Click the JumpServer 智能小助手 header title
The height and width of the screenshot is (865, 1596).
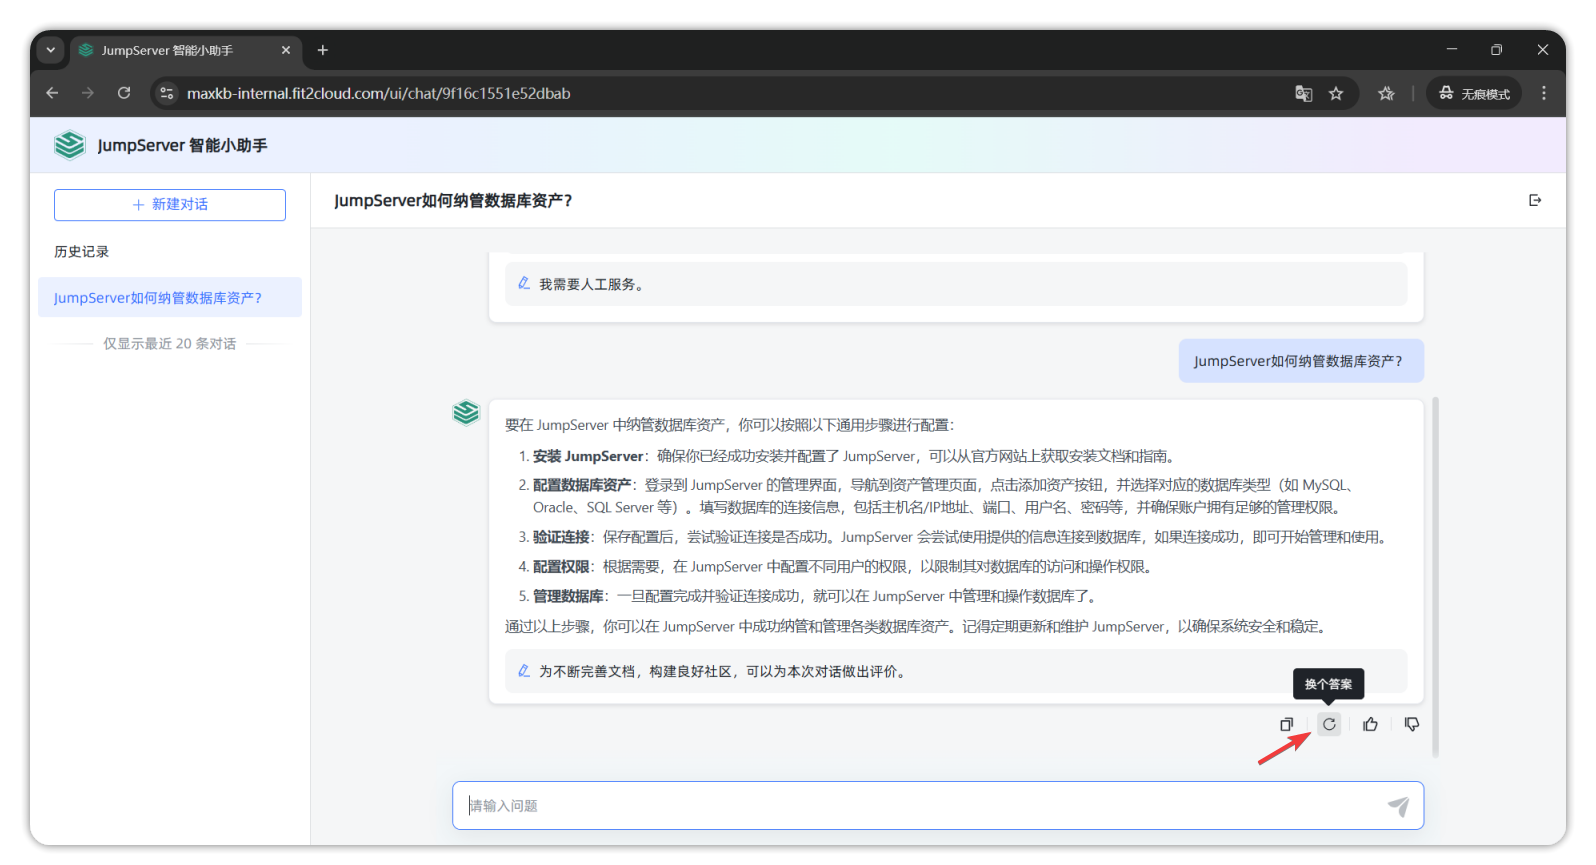pyautogui.click(x=182, y=145)
